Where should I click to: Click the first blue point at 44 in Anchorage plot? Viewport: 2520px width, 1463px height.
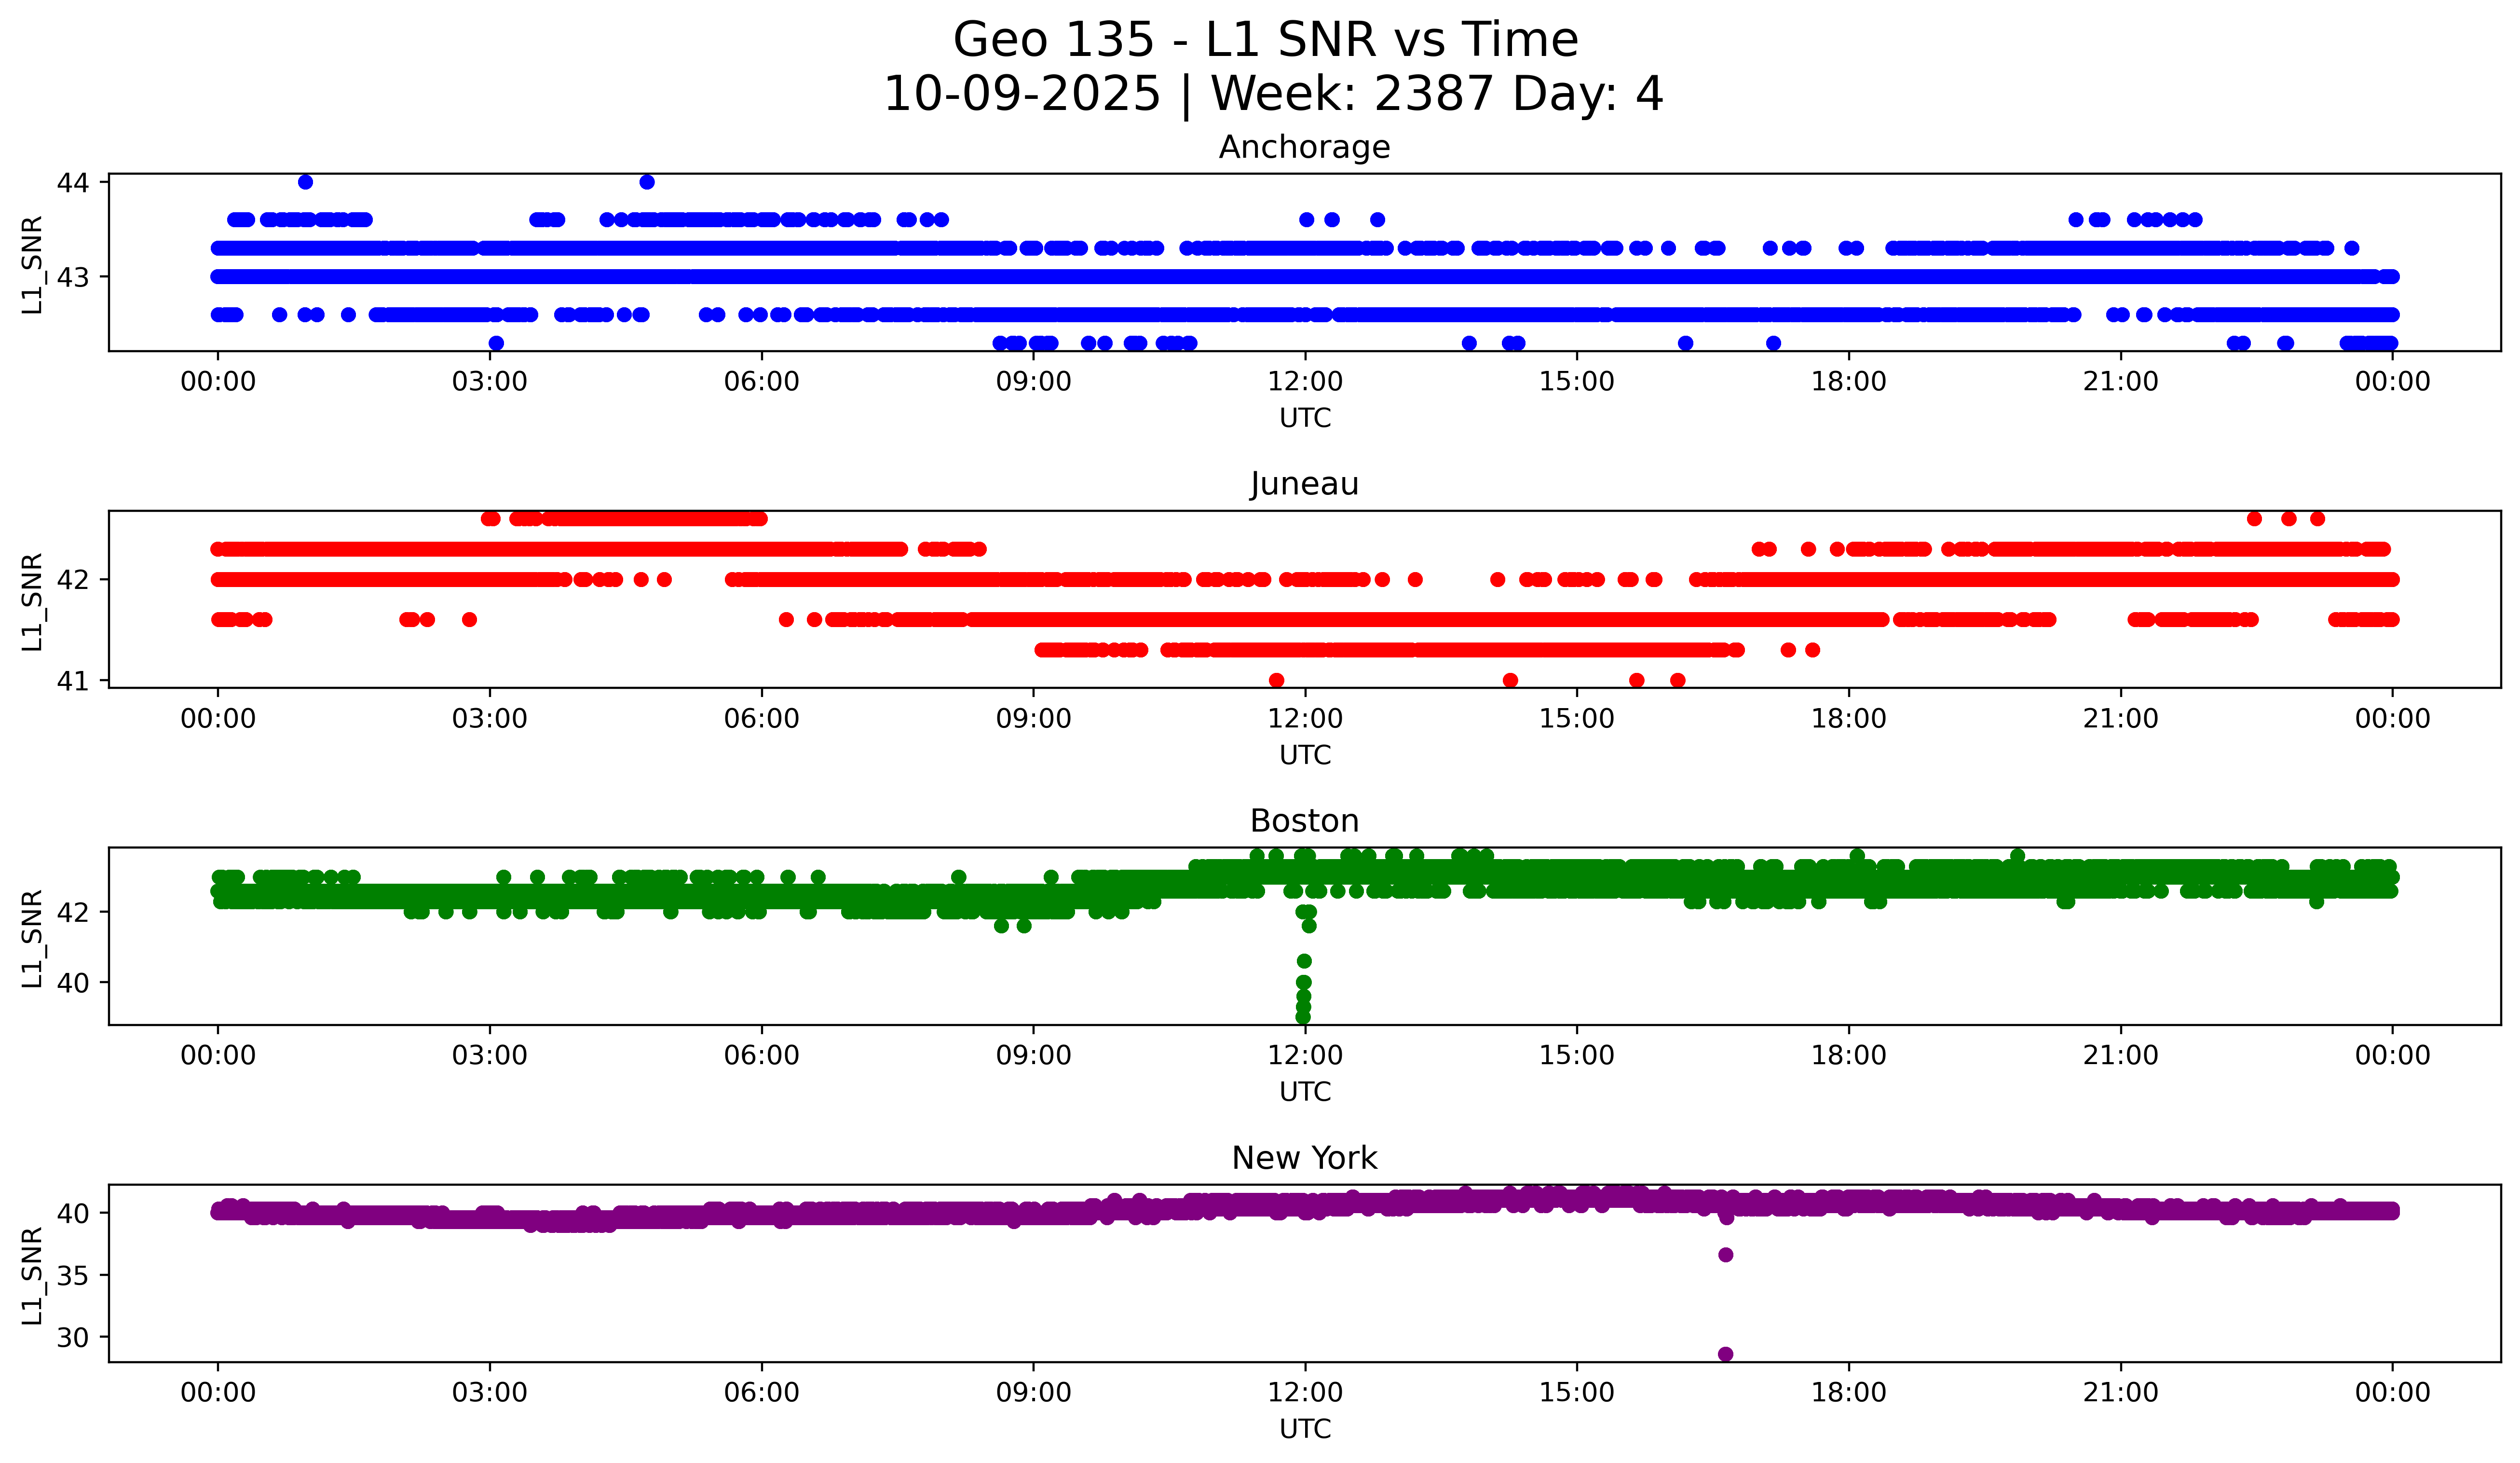tap(306, 182)
